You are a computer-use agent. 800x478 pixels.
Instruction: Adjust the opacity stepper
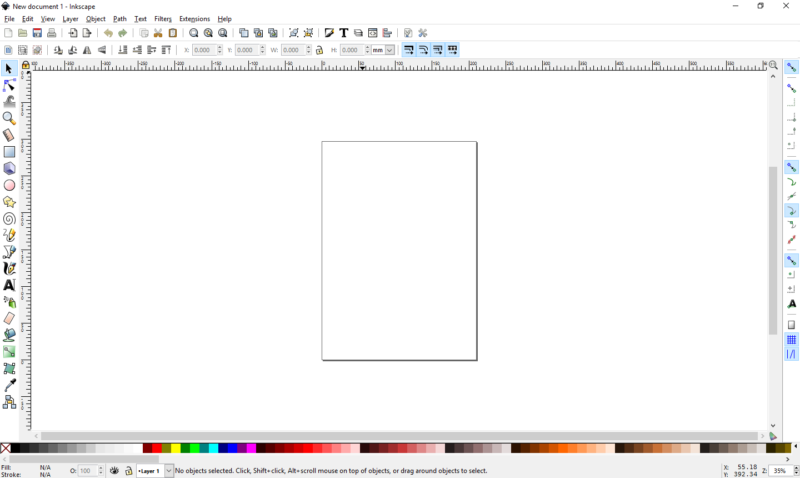coord(101,471)
